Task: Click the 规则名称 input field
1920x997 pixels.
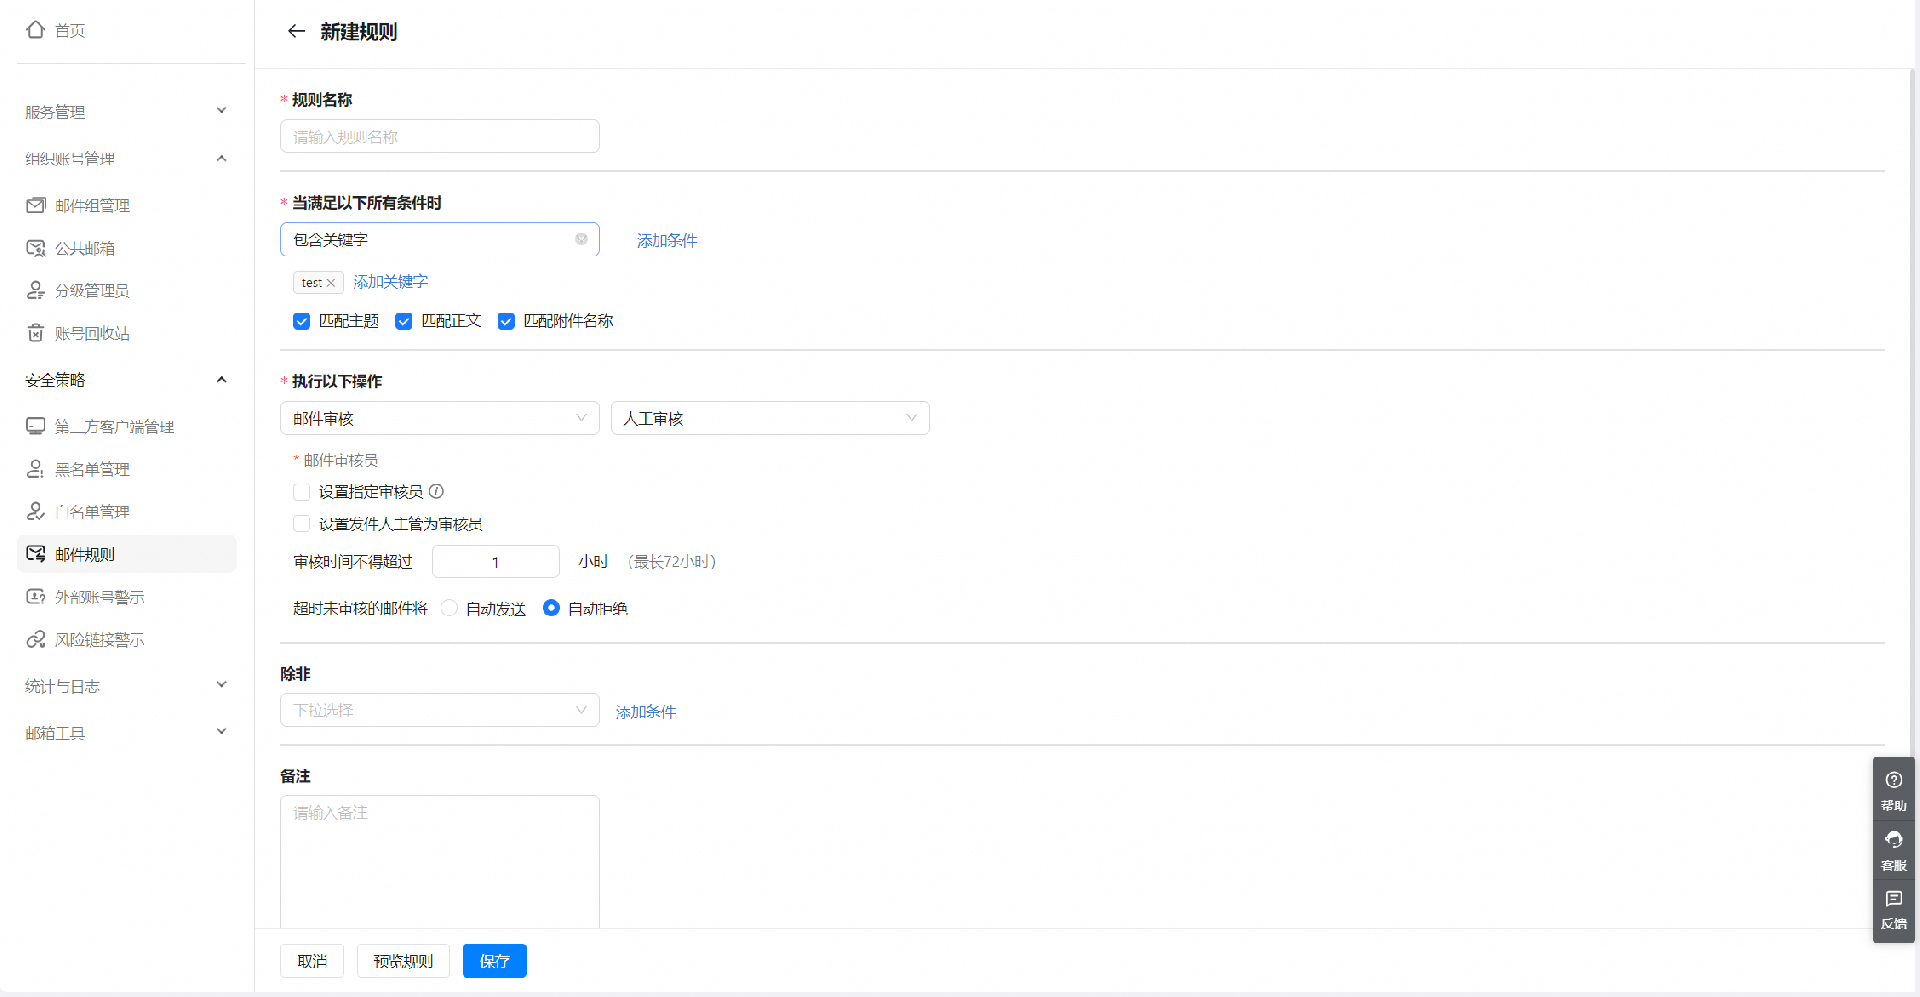Action: (439, 136)
